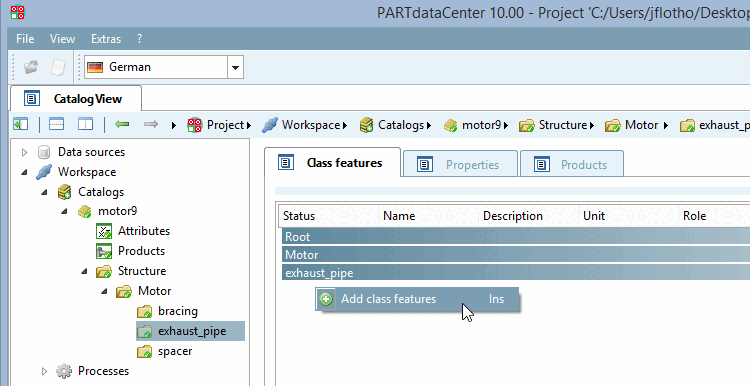Viewport: 750px width, 386px height.
Task: Click the Root class group row
Action: tap(516, 236)
